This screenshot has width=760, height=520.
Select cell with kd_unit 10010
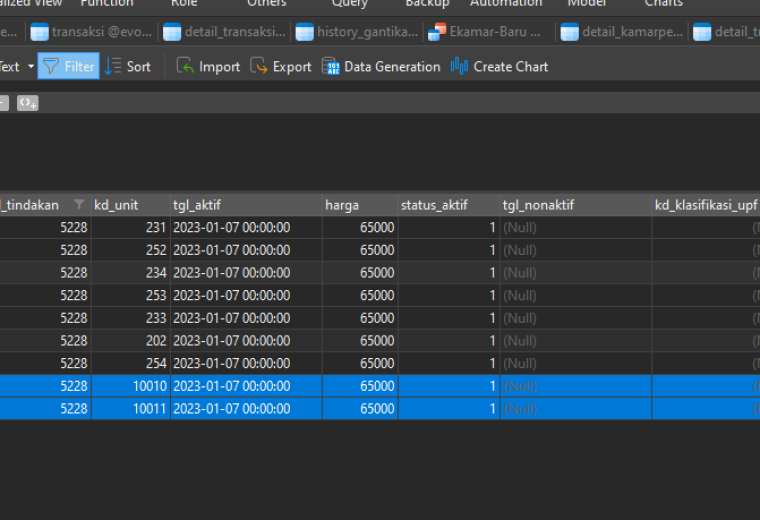tap(130, 386)
